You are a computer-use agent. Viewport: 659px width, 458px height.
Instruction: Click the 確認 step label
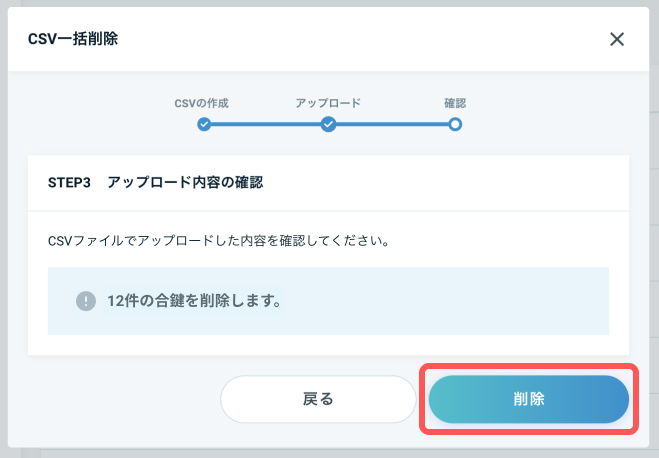click(x=455, y=103)
